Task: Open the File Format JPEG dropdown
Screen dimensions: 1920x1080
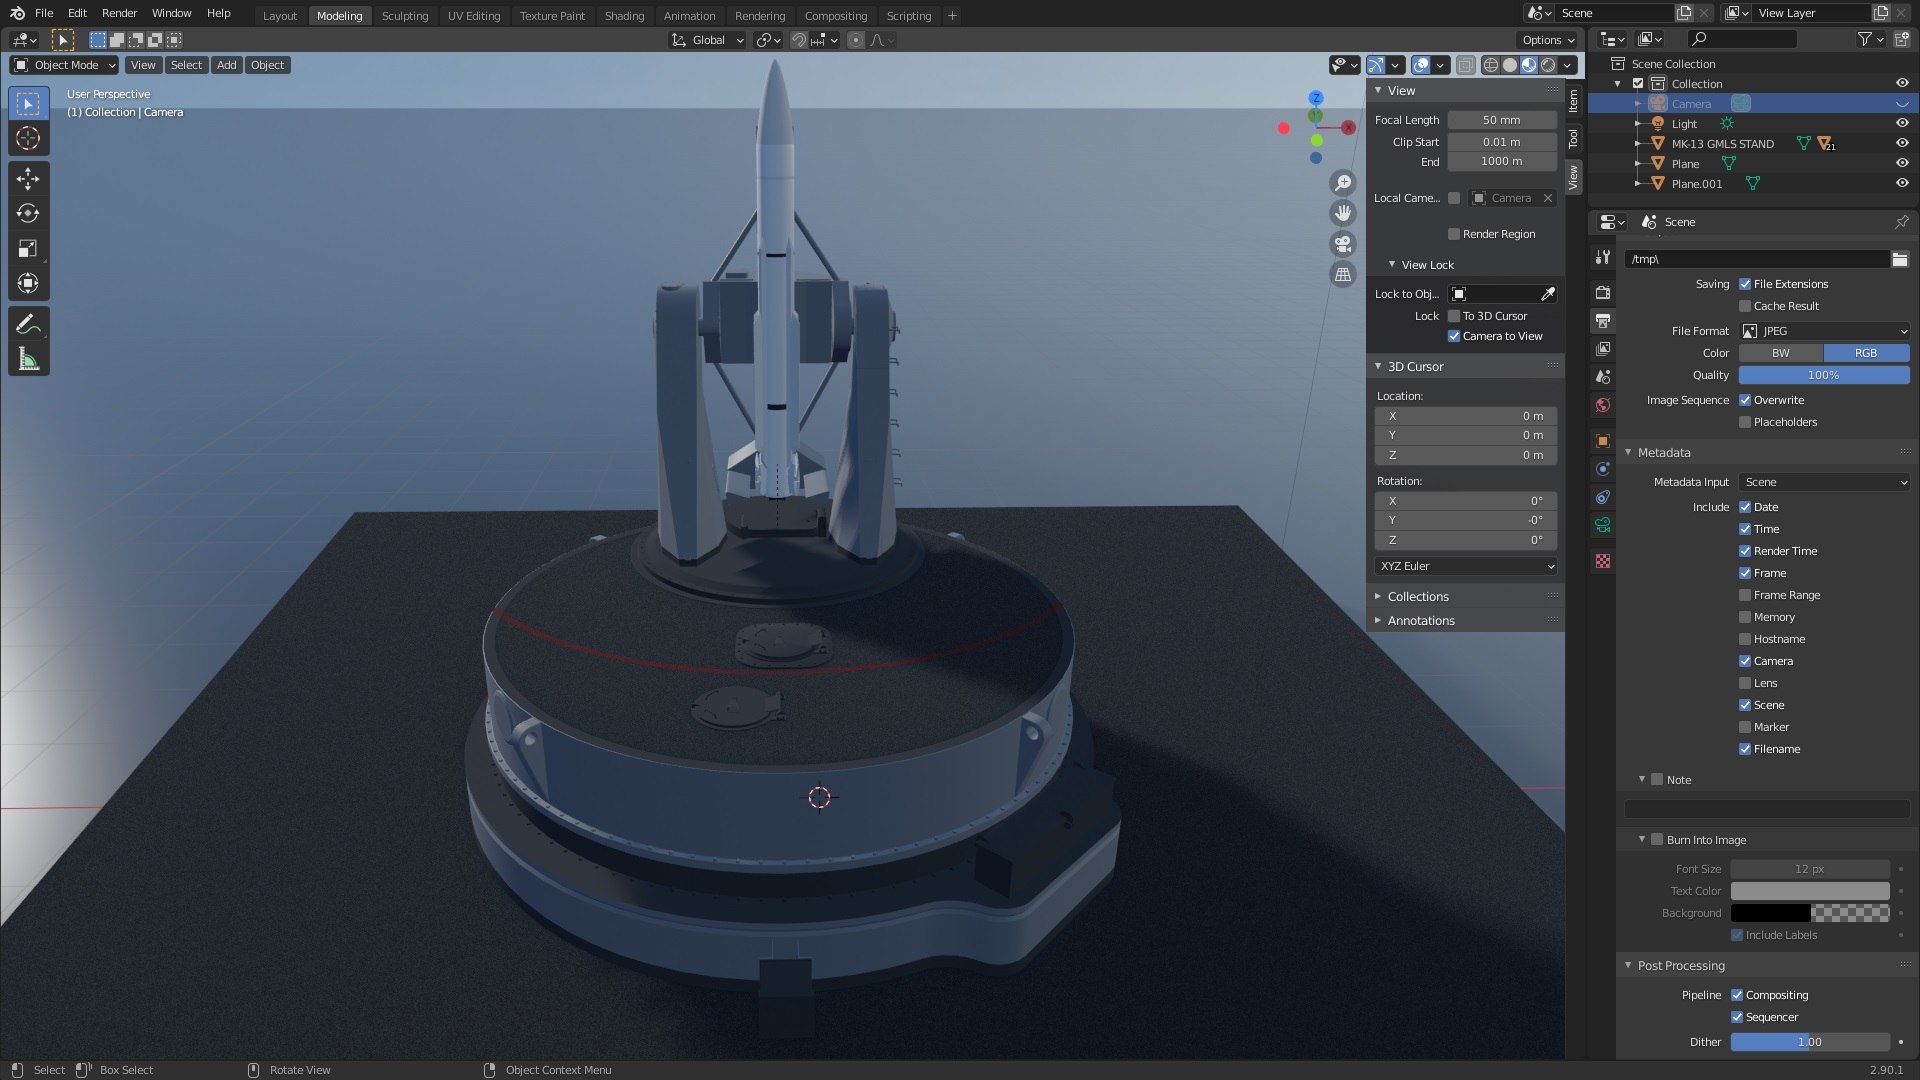Action: [1824, 331]
